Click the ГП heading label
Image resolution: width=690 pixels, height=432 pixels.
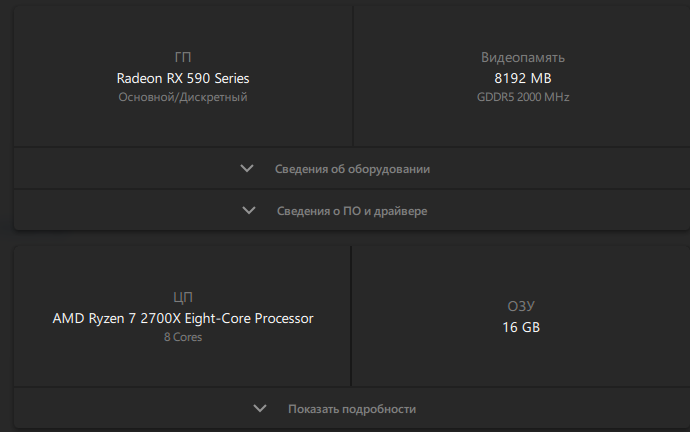pos(183,57)
